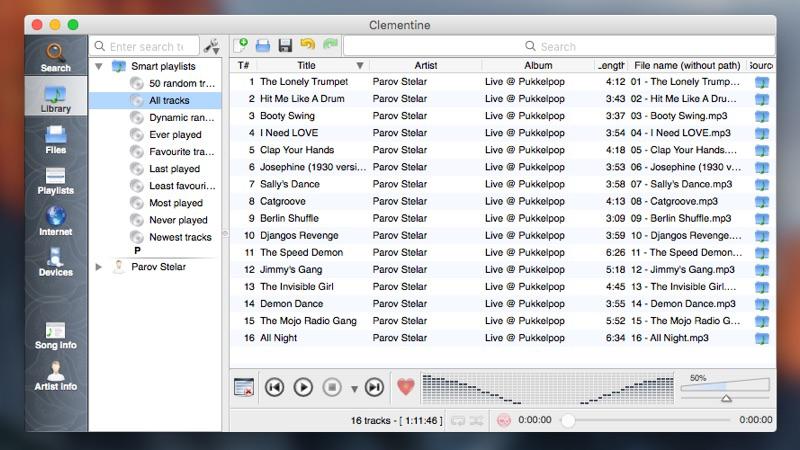Open the Files sidebar tab

pyautogui.click(x=55, y=139)
